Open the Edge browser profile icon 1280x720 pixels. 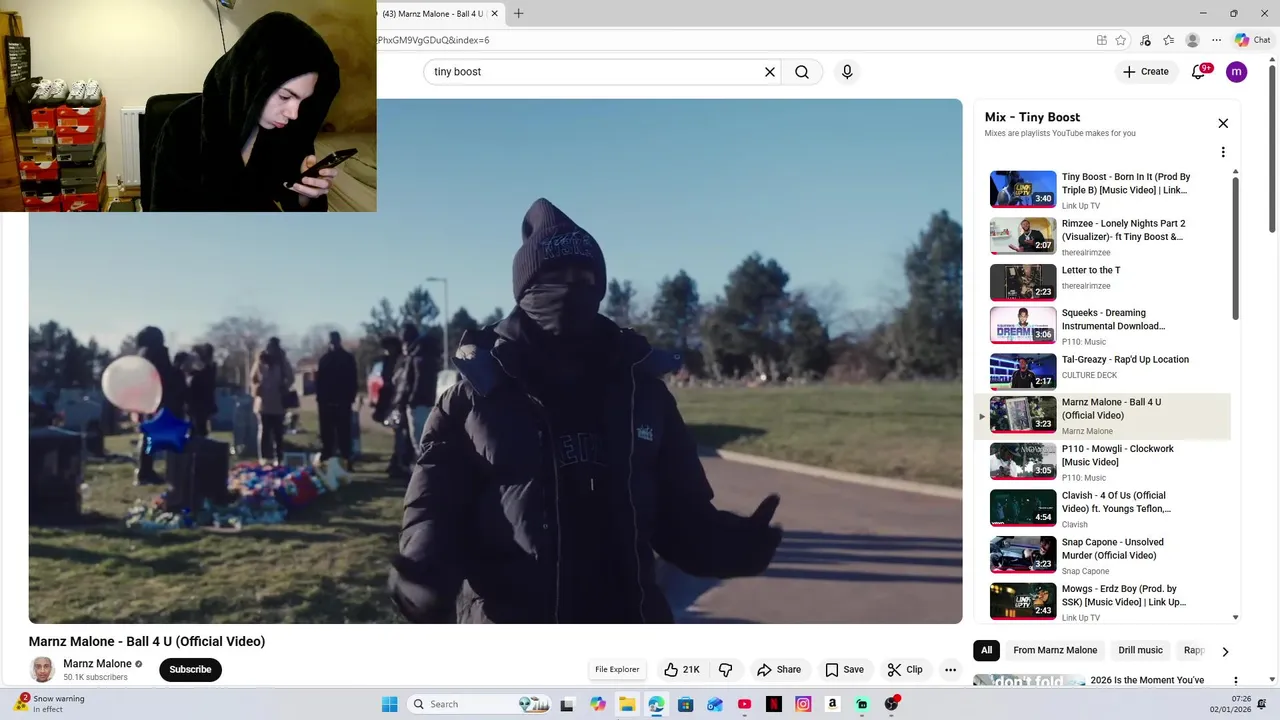(x=1192, y=40)
